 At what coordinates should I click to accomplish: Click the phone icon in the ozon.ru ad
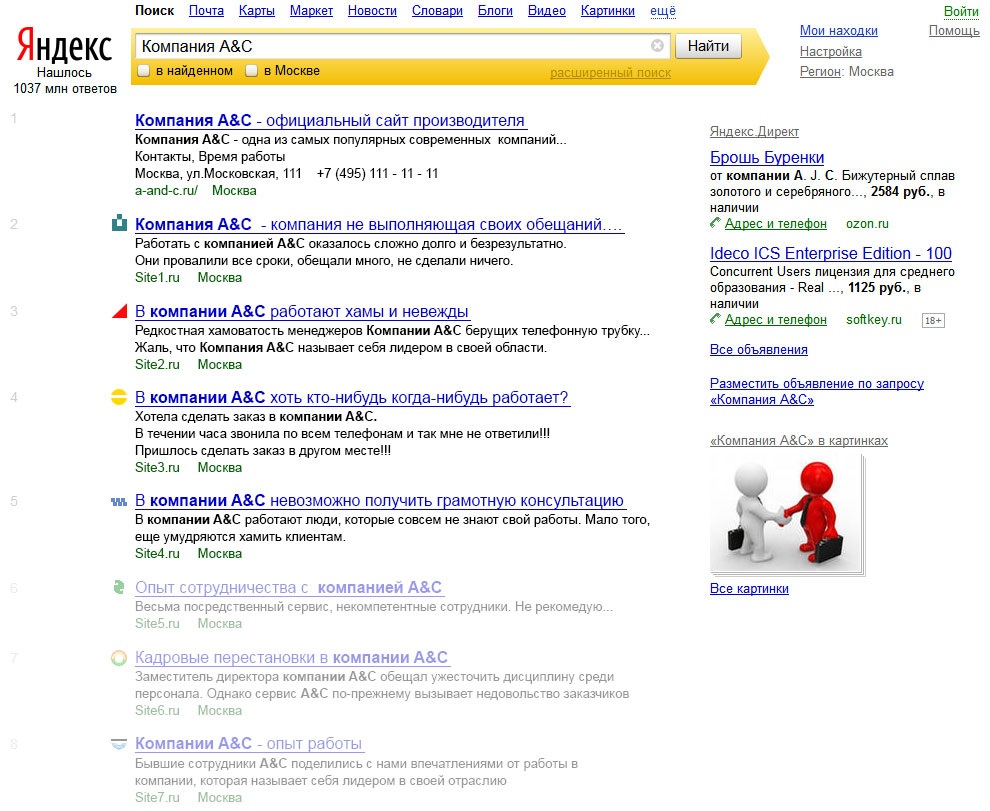[715, 223]
